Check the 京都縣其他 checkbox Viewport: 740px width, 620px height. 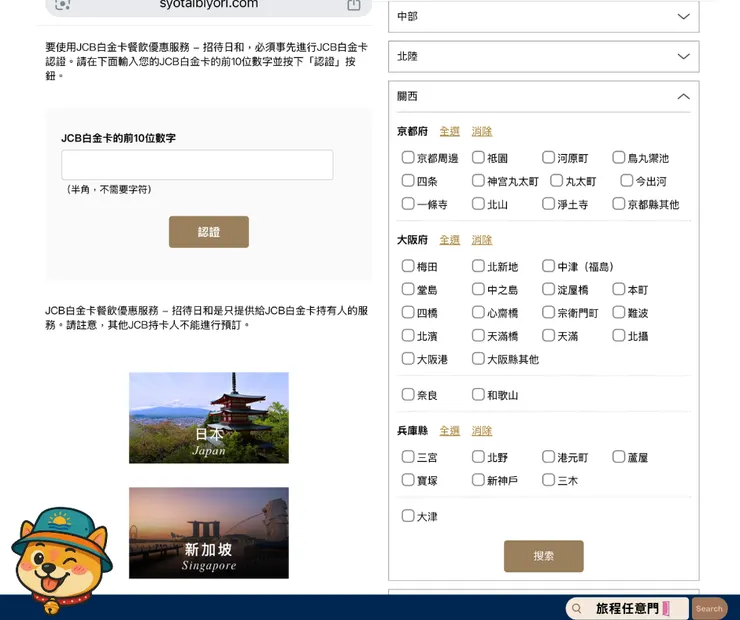[x=618, y=203]
